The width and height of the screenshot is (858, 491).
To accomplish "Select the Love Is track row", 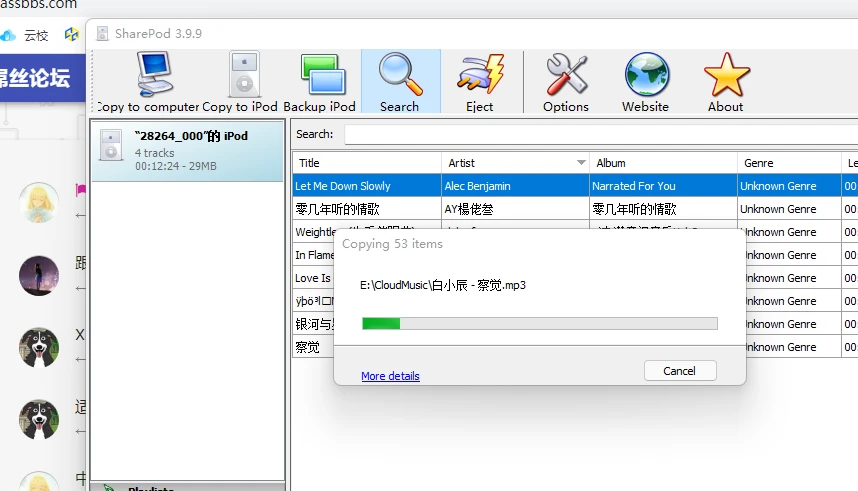I will (313, 278).
